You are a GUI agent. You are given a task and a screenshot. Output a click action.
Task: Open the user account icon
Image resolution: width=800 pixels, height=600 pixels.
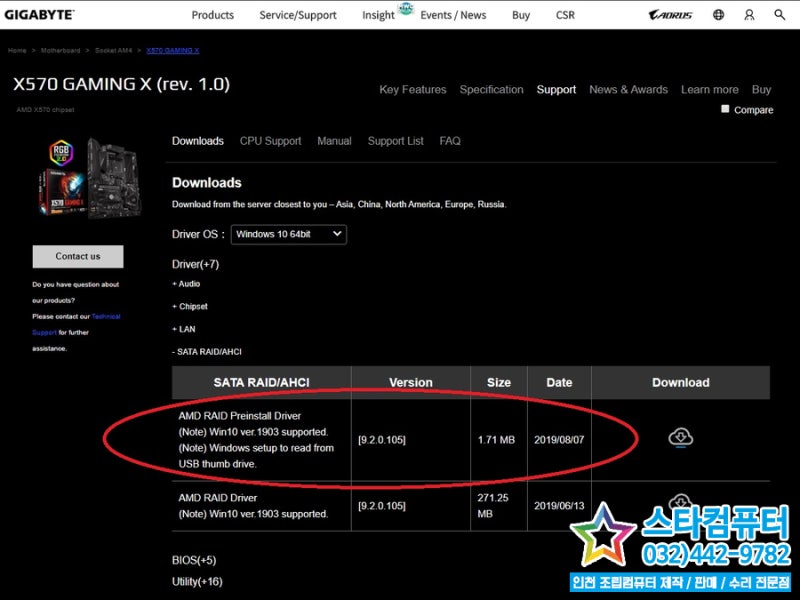[x=749, y=15]
